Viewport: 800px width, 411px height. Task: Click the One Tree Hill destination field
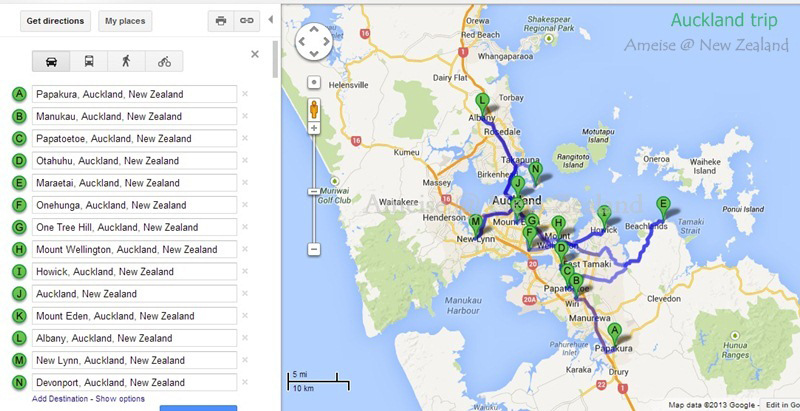[134, 227]
